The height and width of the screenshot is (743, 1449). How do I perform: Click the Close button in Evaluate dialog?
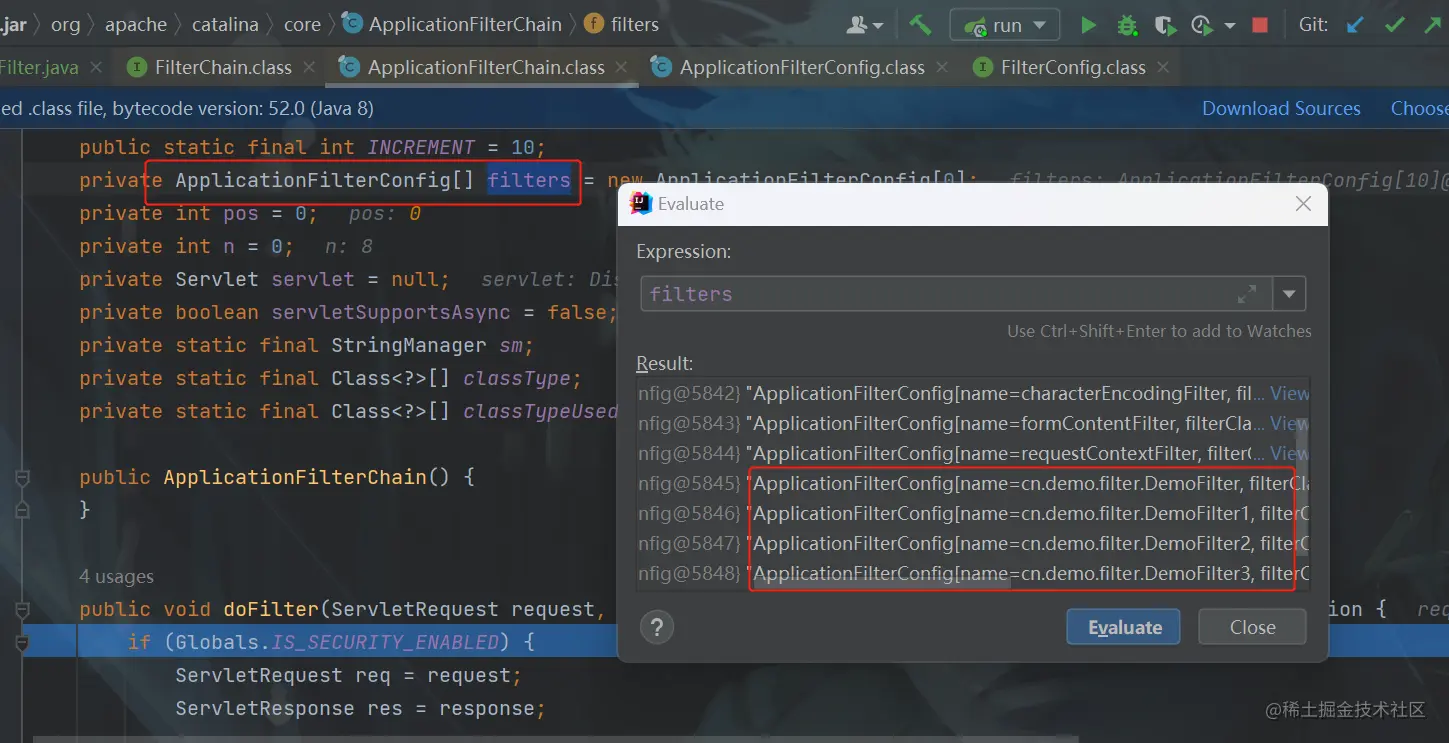pyautogui.click(x=1252, y=627)
